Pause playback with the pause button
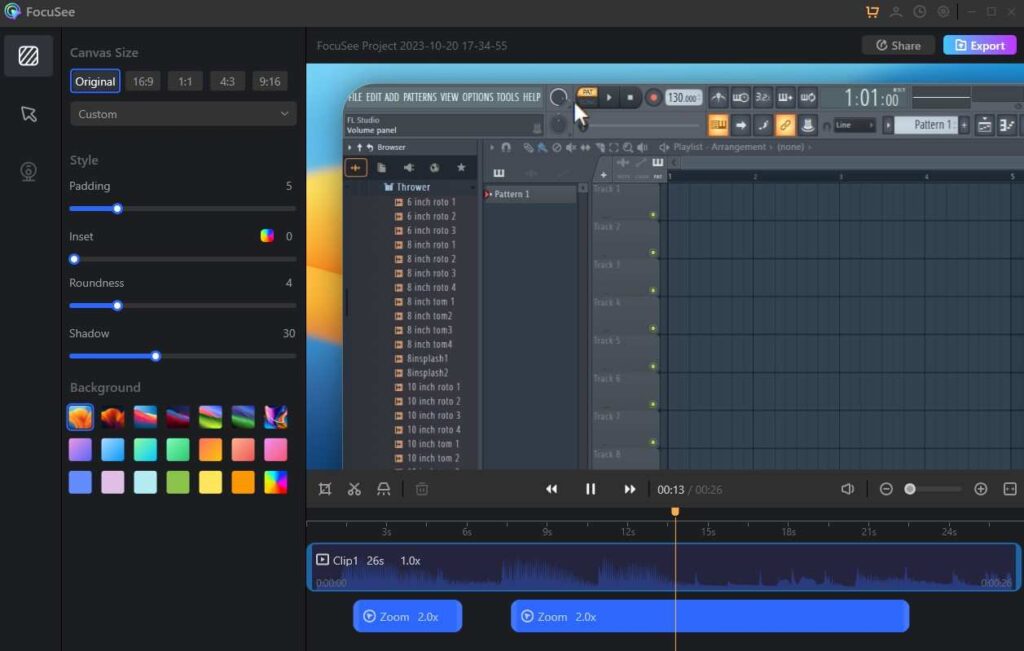The height and width of the screenshot is (651, 1024). click(590, 489)
